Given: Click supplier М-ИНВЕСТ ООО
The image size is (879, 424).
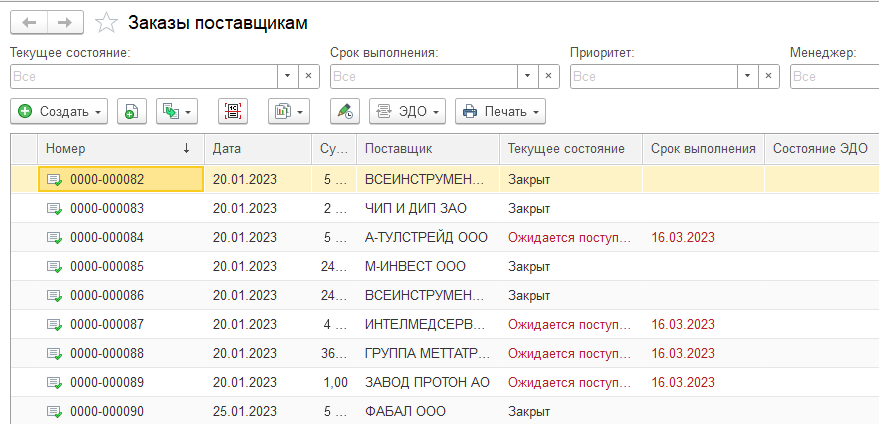Looking at the screenshot, I should pyautogui.click(x=415, y=266).
